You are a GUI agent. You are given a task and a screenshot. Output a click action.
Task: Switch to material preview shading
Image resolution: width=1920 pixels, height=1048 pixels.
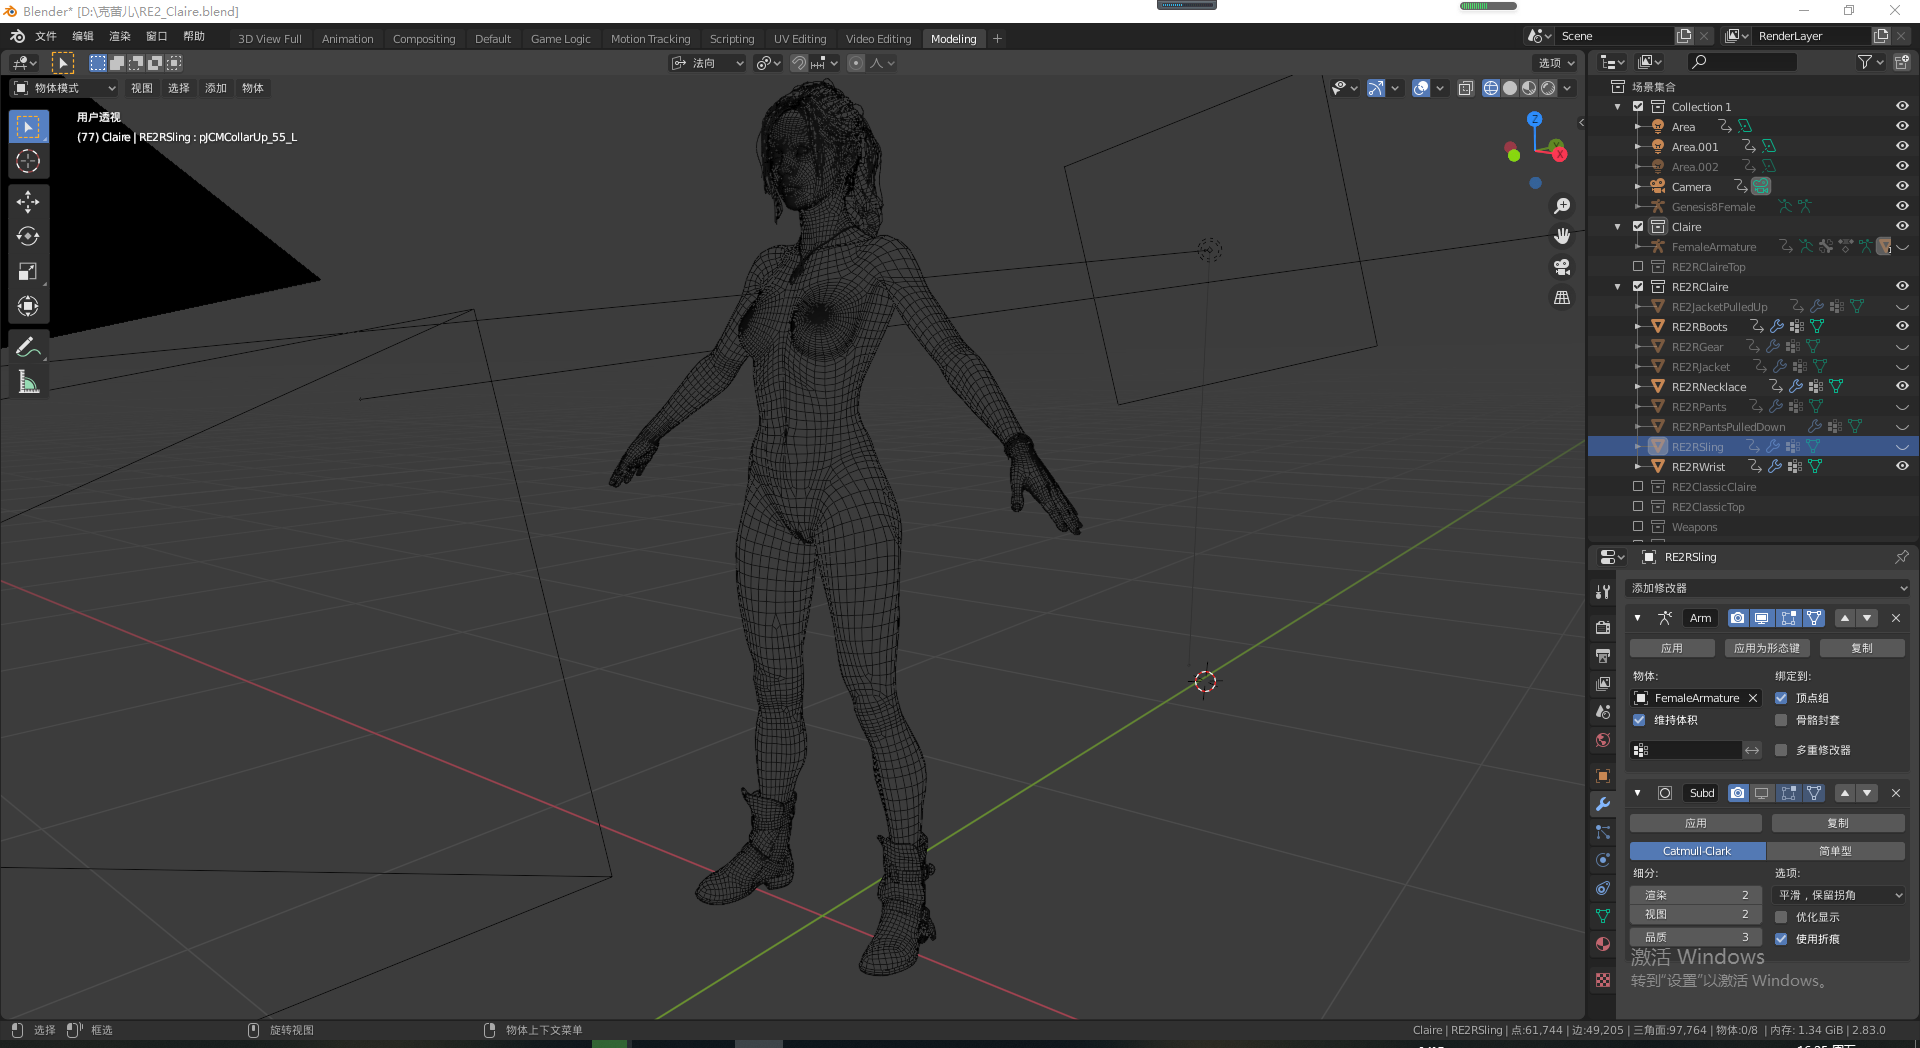pos(1529,88)
